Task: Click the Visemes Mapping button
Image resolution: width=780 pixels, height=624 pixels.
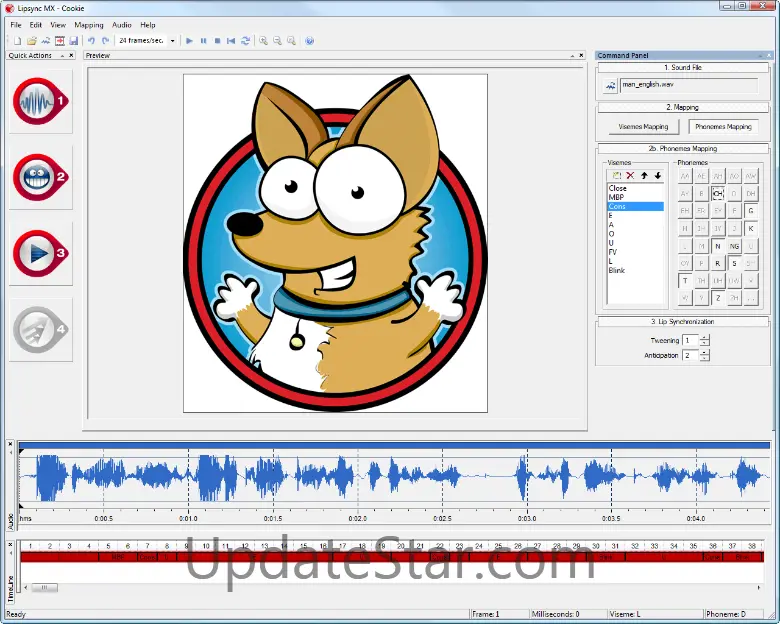Action: (x=643, y=127)
